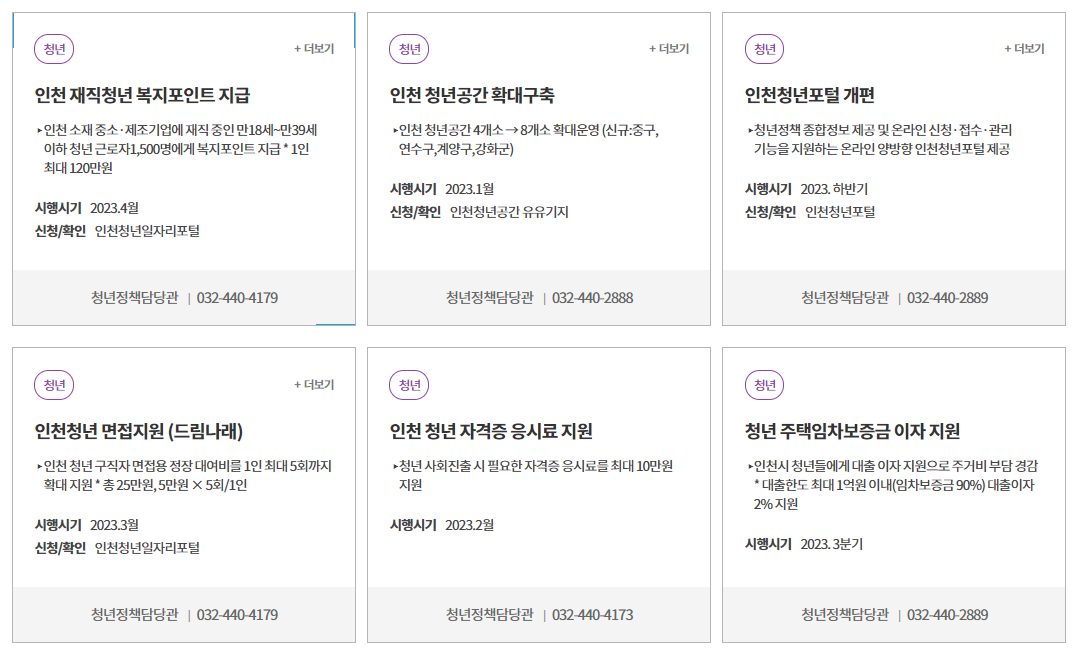1081x652 pixels.
Task: Expand 더보기 on 인천 재직청년 복지포인트 지급
Action: (x=314, y=49)
